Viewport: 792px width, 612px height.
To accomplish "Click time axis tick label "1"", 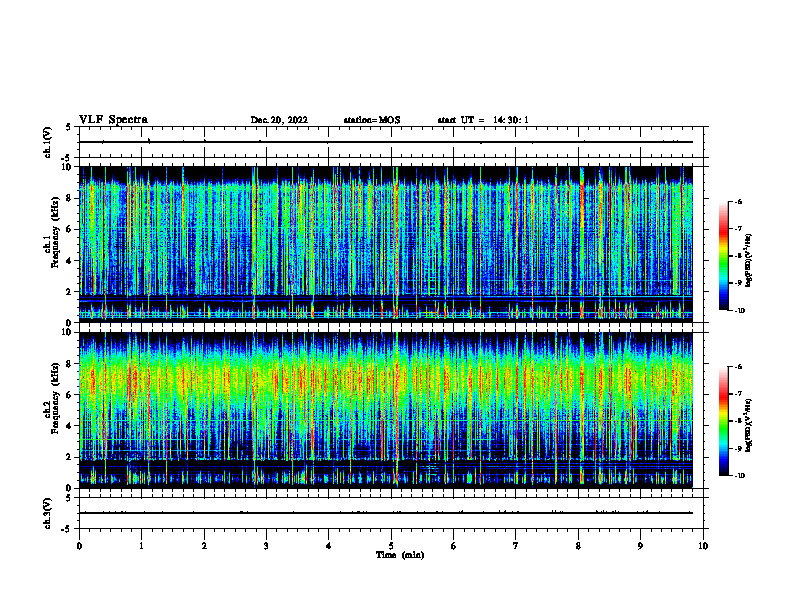I will [x=141, y=546].
